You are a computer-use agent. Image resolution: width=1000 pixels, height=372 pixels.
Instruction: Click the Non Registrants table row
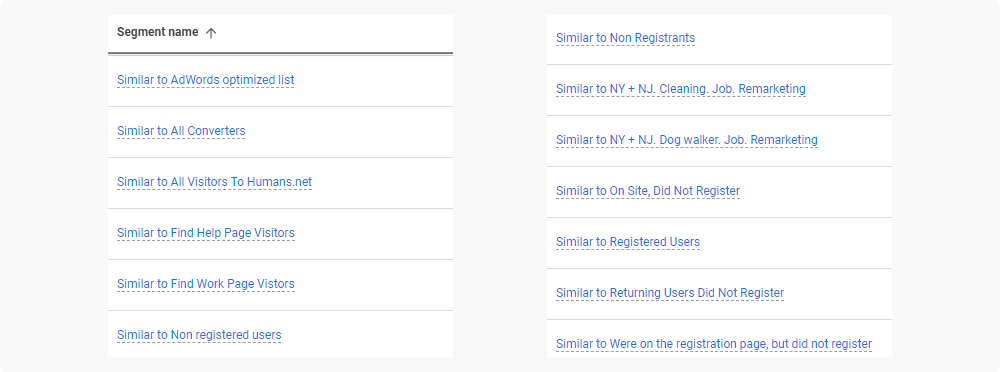pyautogui.click(x=719, y=40)
